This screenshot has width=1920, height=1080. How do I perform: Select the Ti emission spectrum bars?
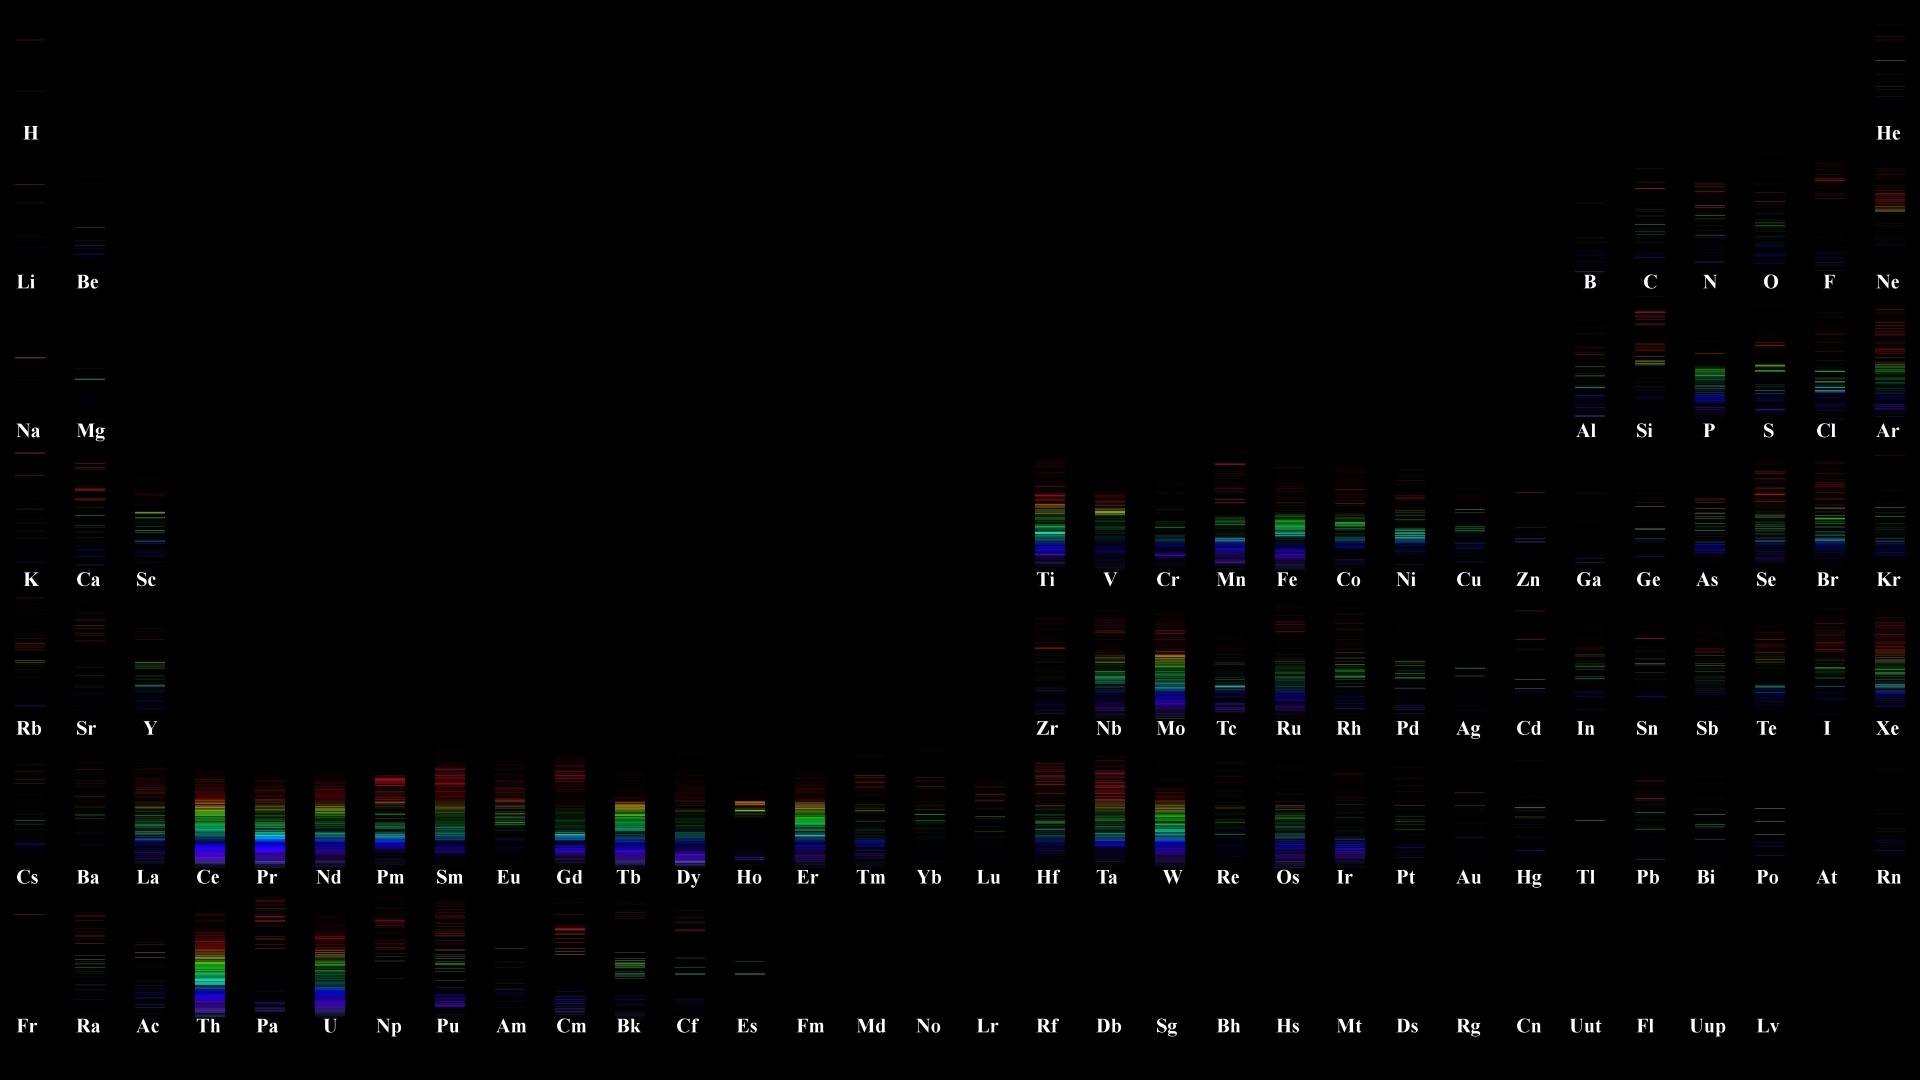click(1049, 515)
